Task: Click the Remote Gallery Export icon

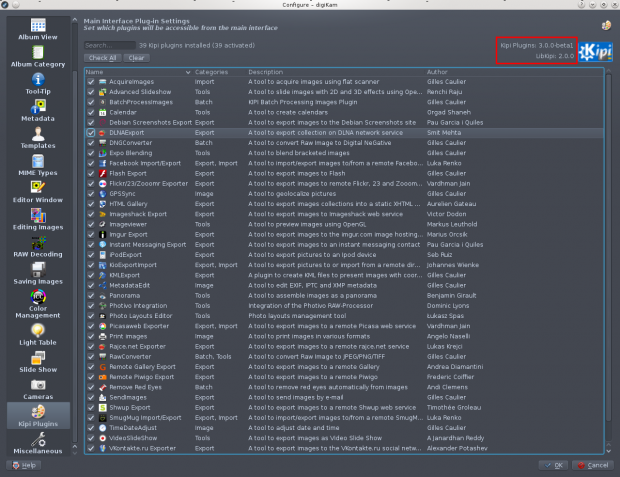Action: click(102, 367)
